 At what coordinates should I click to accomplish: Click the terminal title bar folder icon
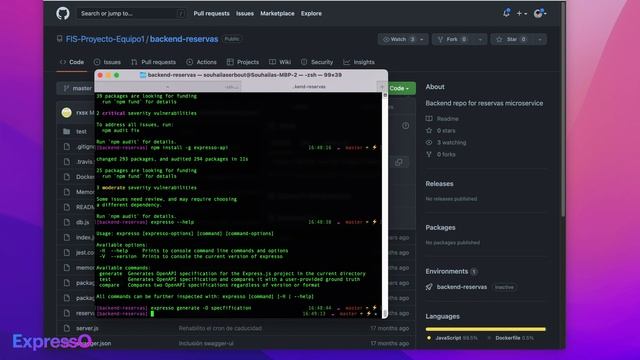coord(143,75)
